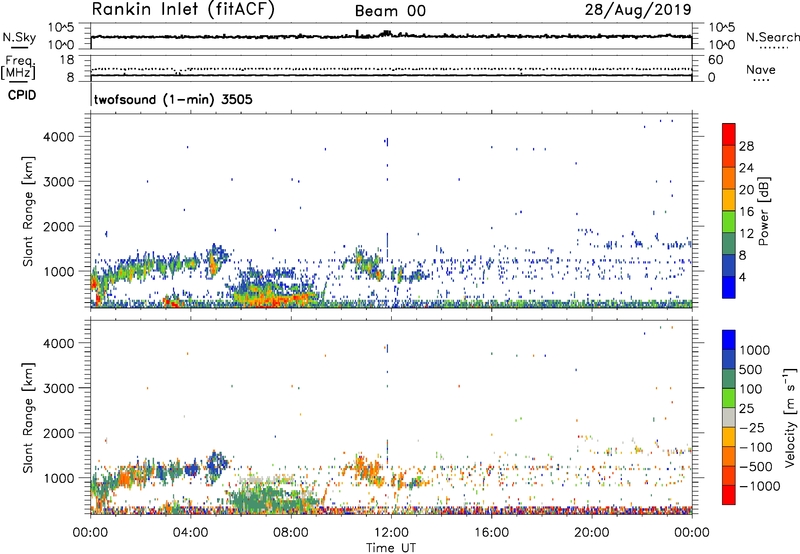Click the "60" Nave axis tick label
Image resolution: width=800 pixels, height=554 pixels.
tap(715, 60)
